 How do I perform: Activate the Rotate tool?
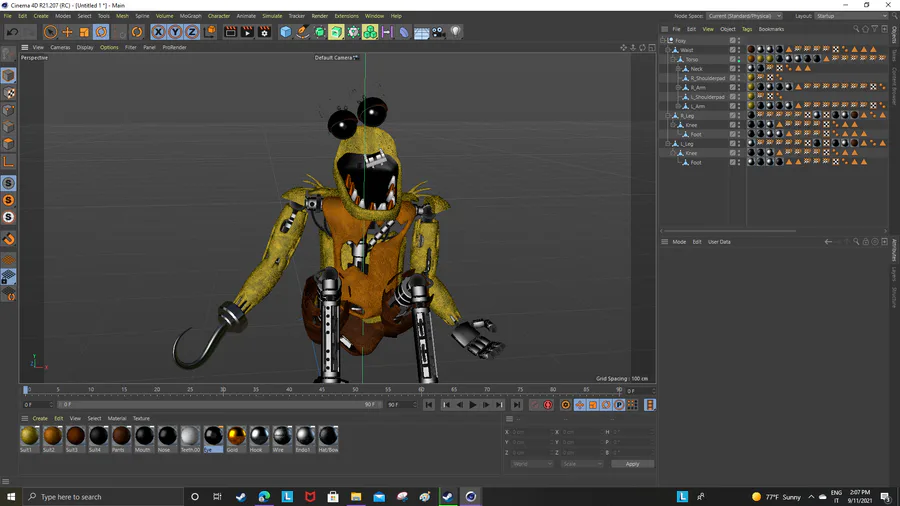[x=101, y=32]
